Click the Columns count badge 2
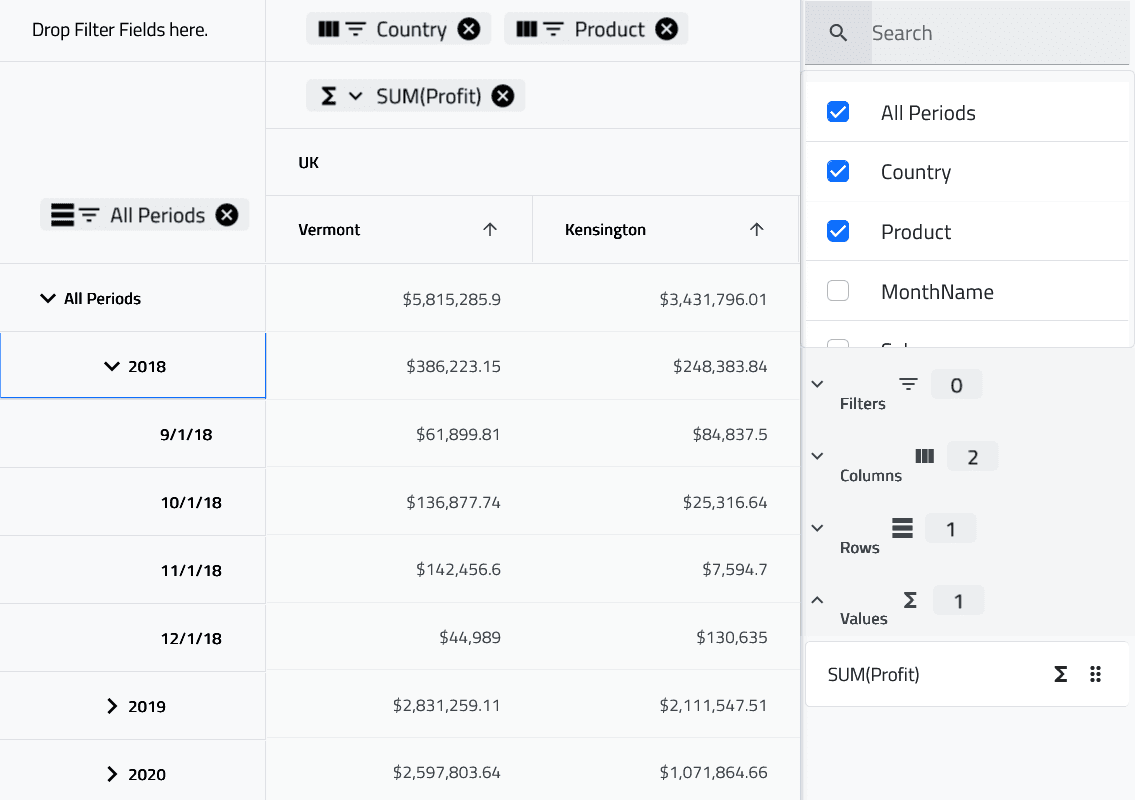The height and width of the screenshot is (800, 1136). pyautogui.click(x=972, y=457)
